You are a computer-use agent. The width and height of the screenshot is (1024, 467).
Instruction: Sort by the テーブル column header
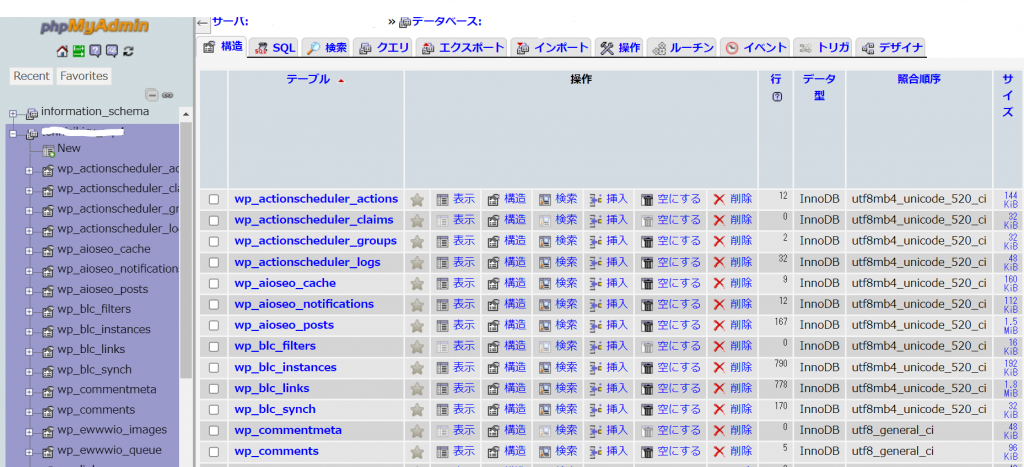click(x=308, y=79)
